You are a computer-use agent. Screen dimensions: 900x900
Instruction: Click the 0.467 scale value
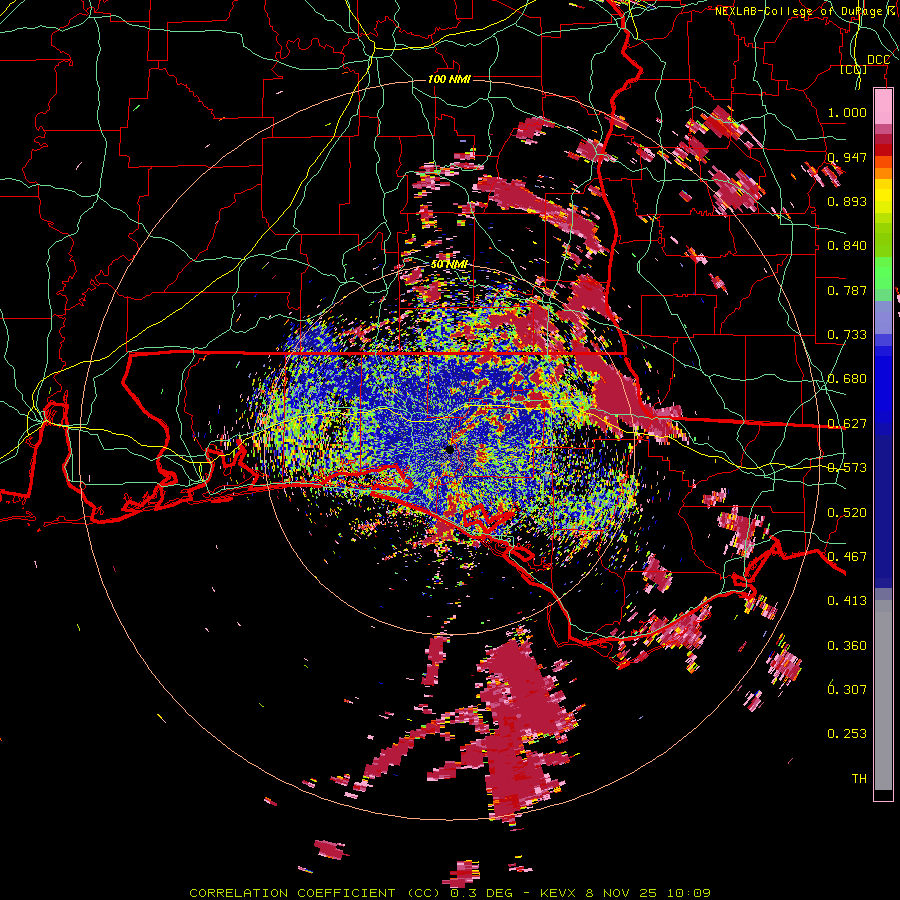(847, 556)
